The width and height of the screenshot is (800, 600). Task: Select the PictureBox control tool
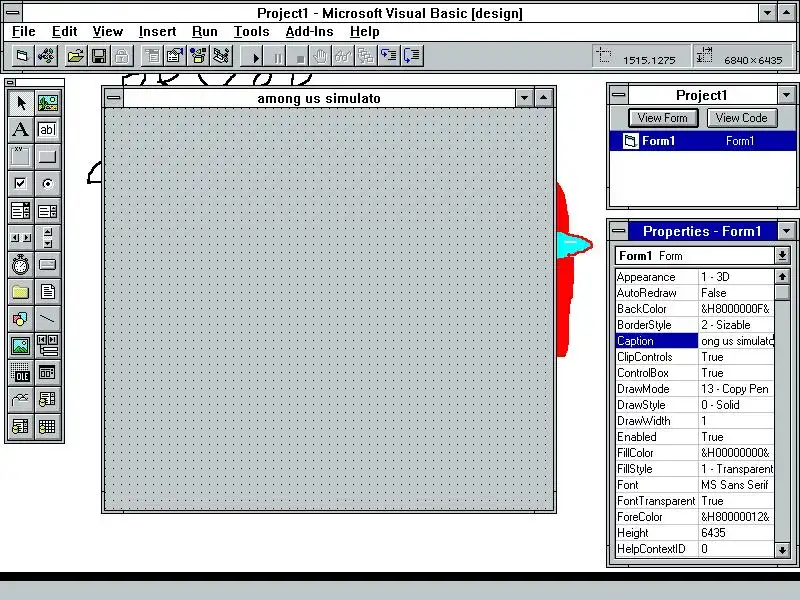click(x=47, y=103)
